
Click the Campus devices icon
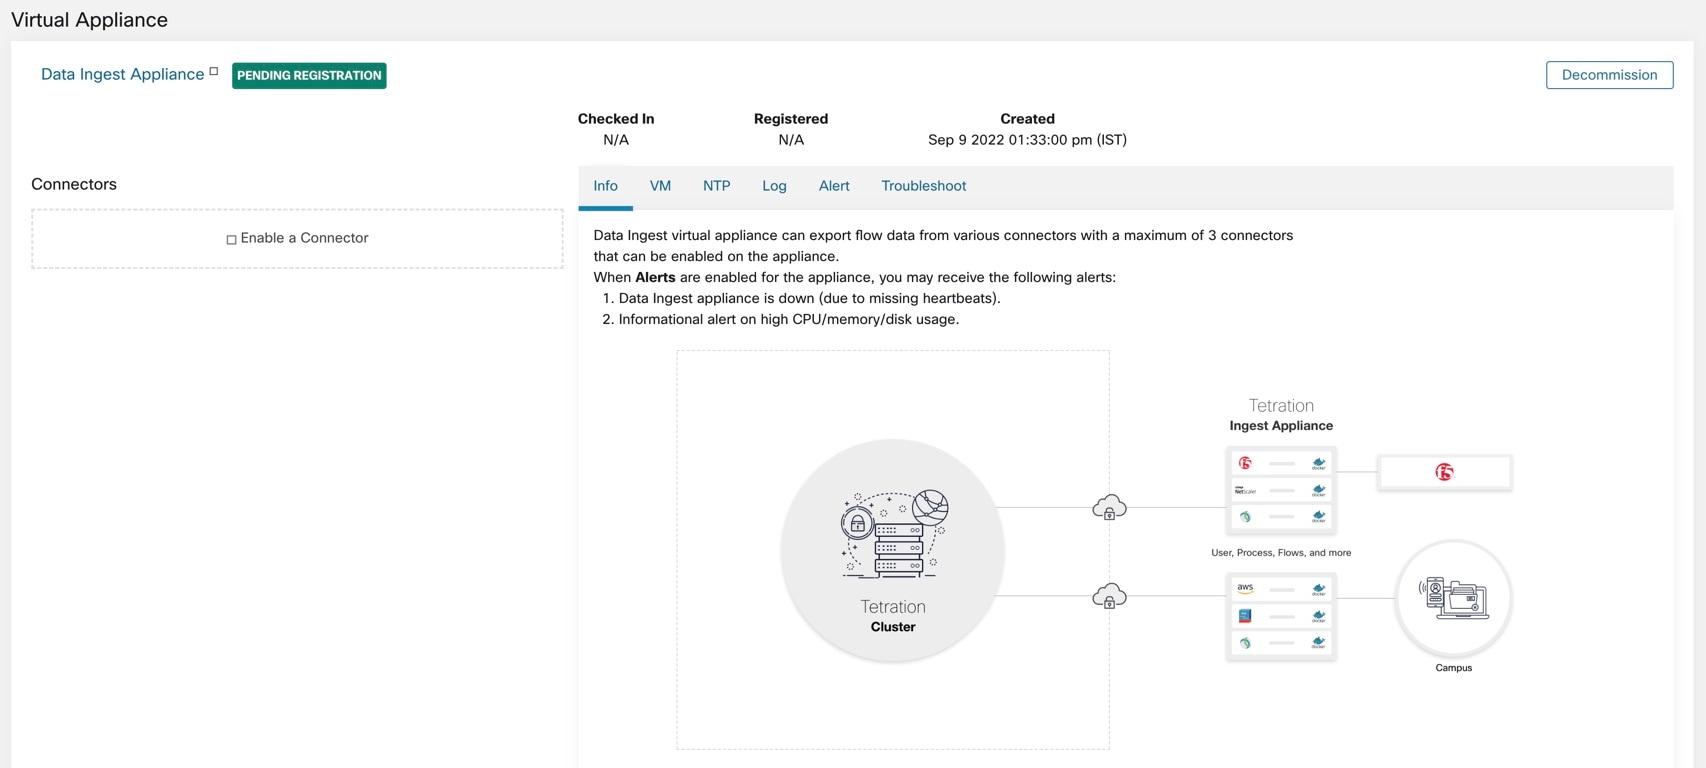(x=1453, y=598)
